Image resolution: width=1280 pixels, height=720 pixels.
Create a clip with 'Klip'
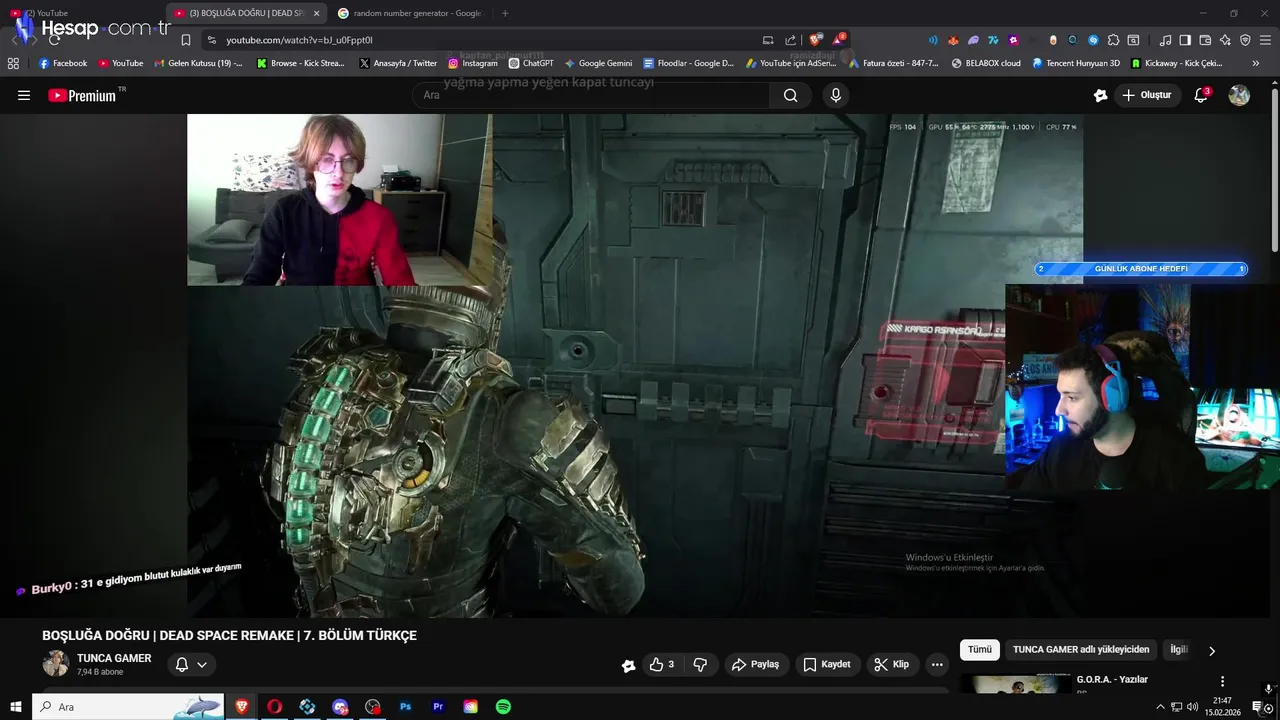892,664
